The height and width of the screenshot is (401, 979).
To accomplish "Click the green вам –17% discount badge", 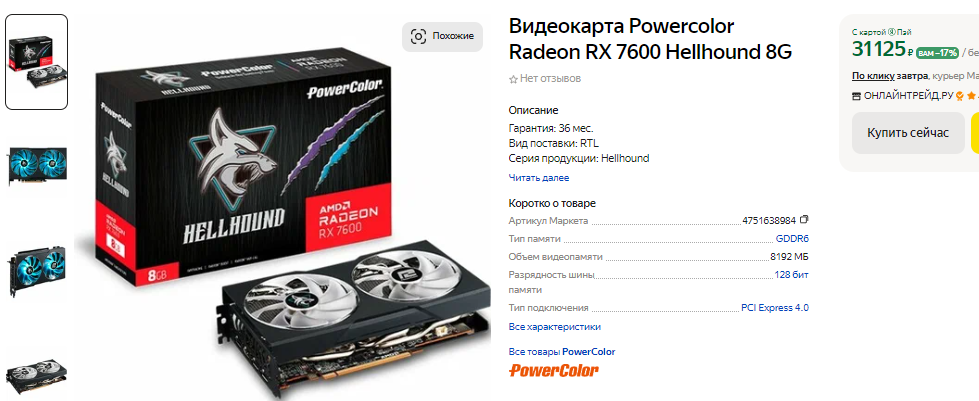I will click(x=938, y=53).
